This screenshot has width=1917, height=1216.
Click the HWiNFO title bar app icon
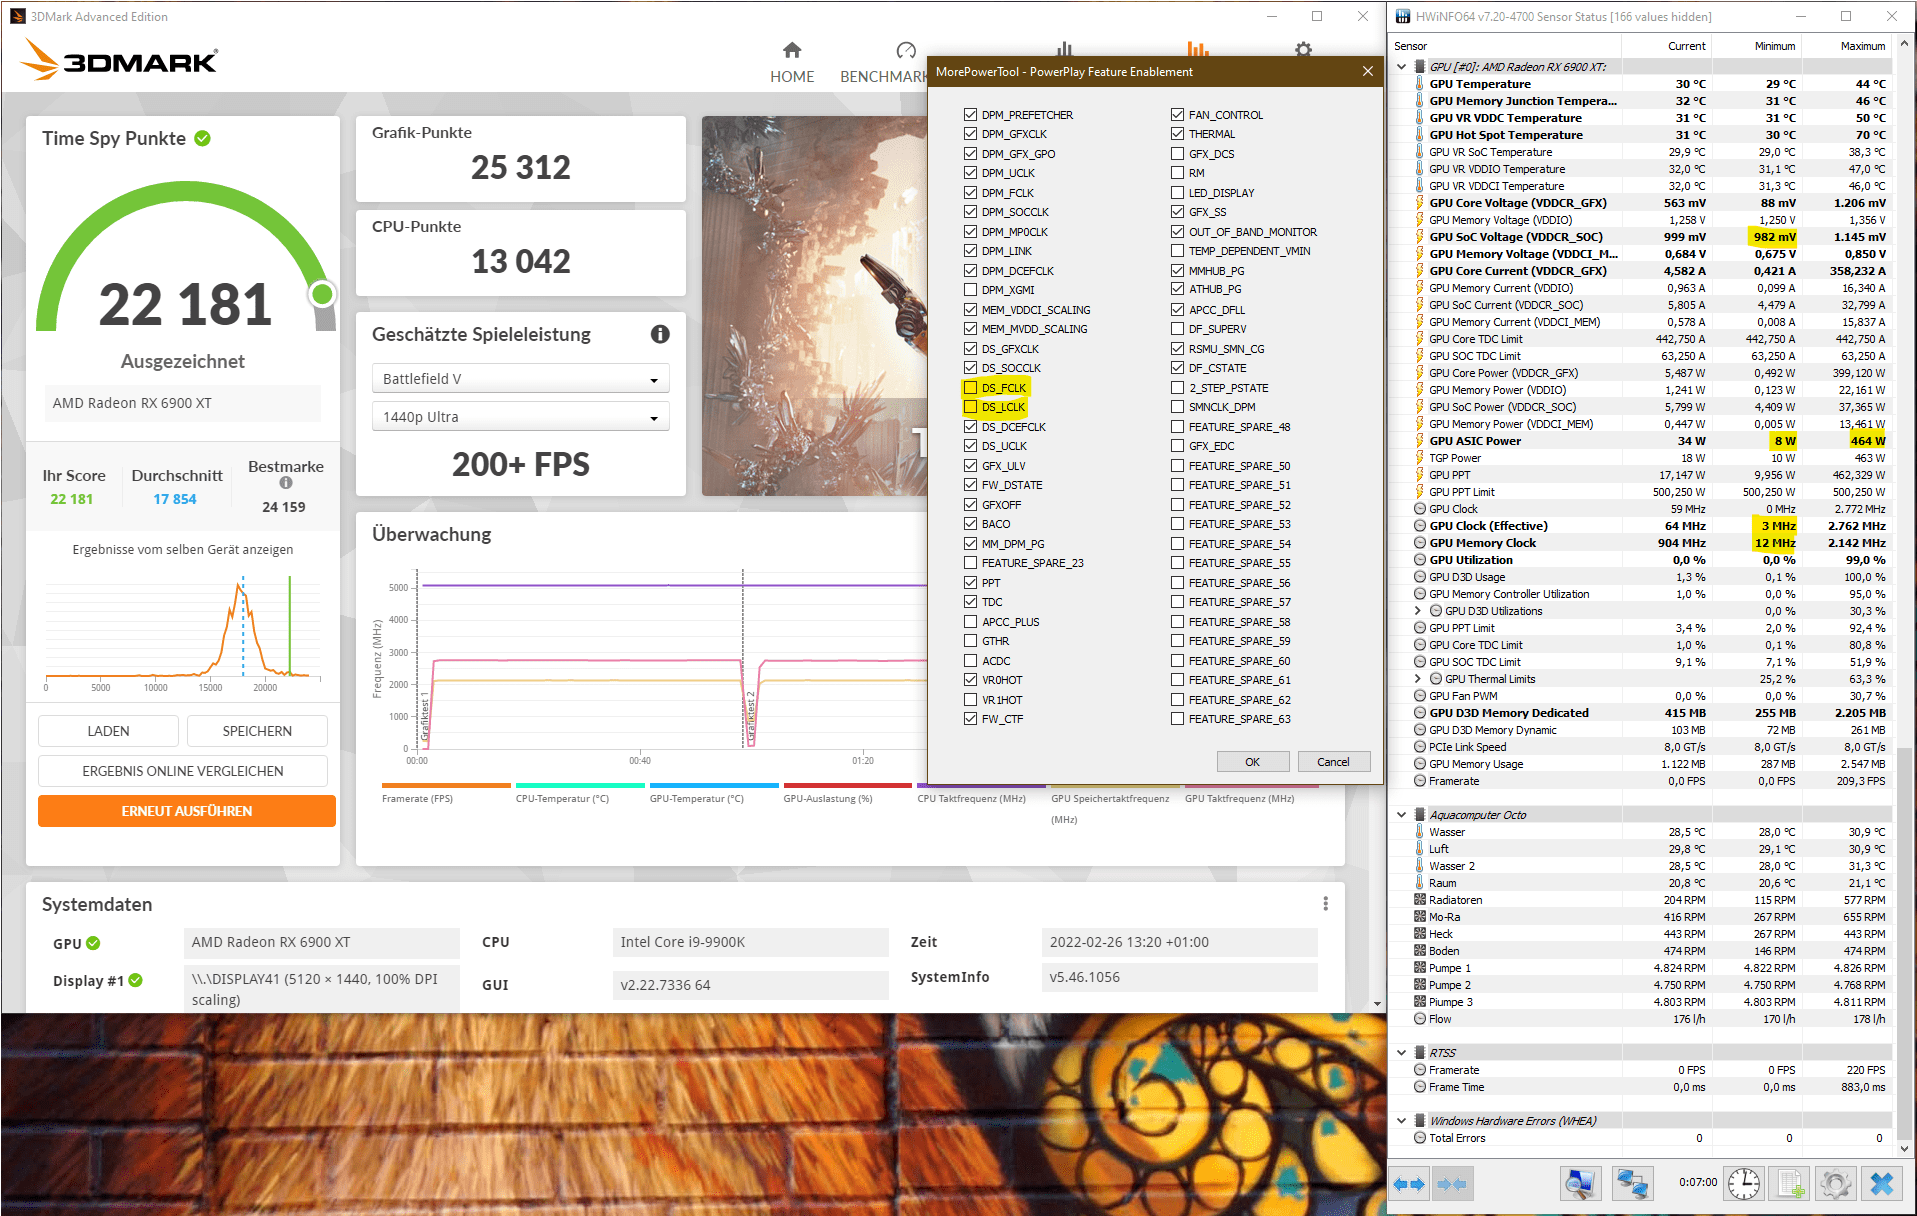coord(1402,16)
